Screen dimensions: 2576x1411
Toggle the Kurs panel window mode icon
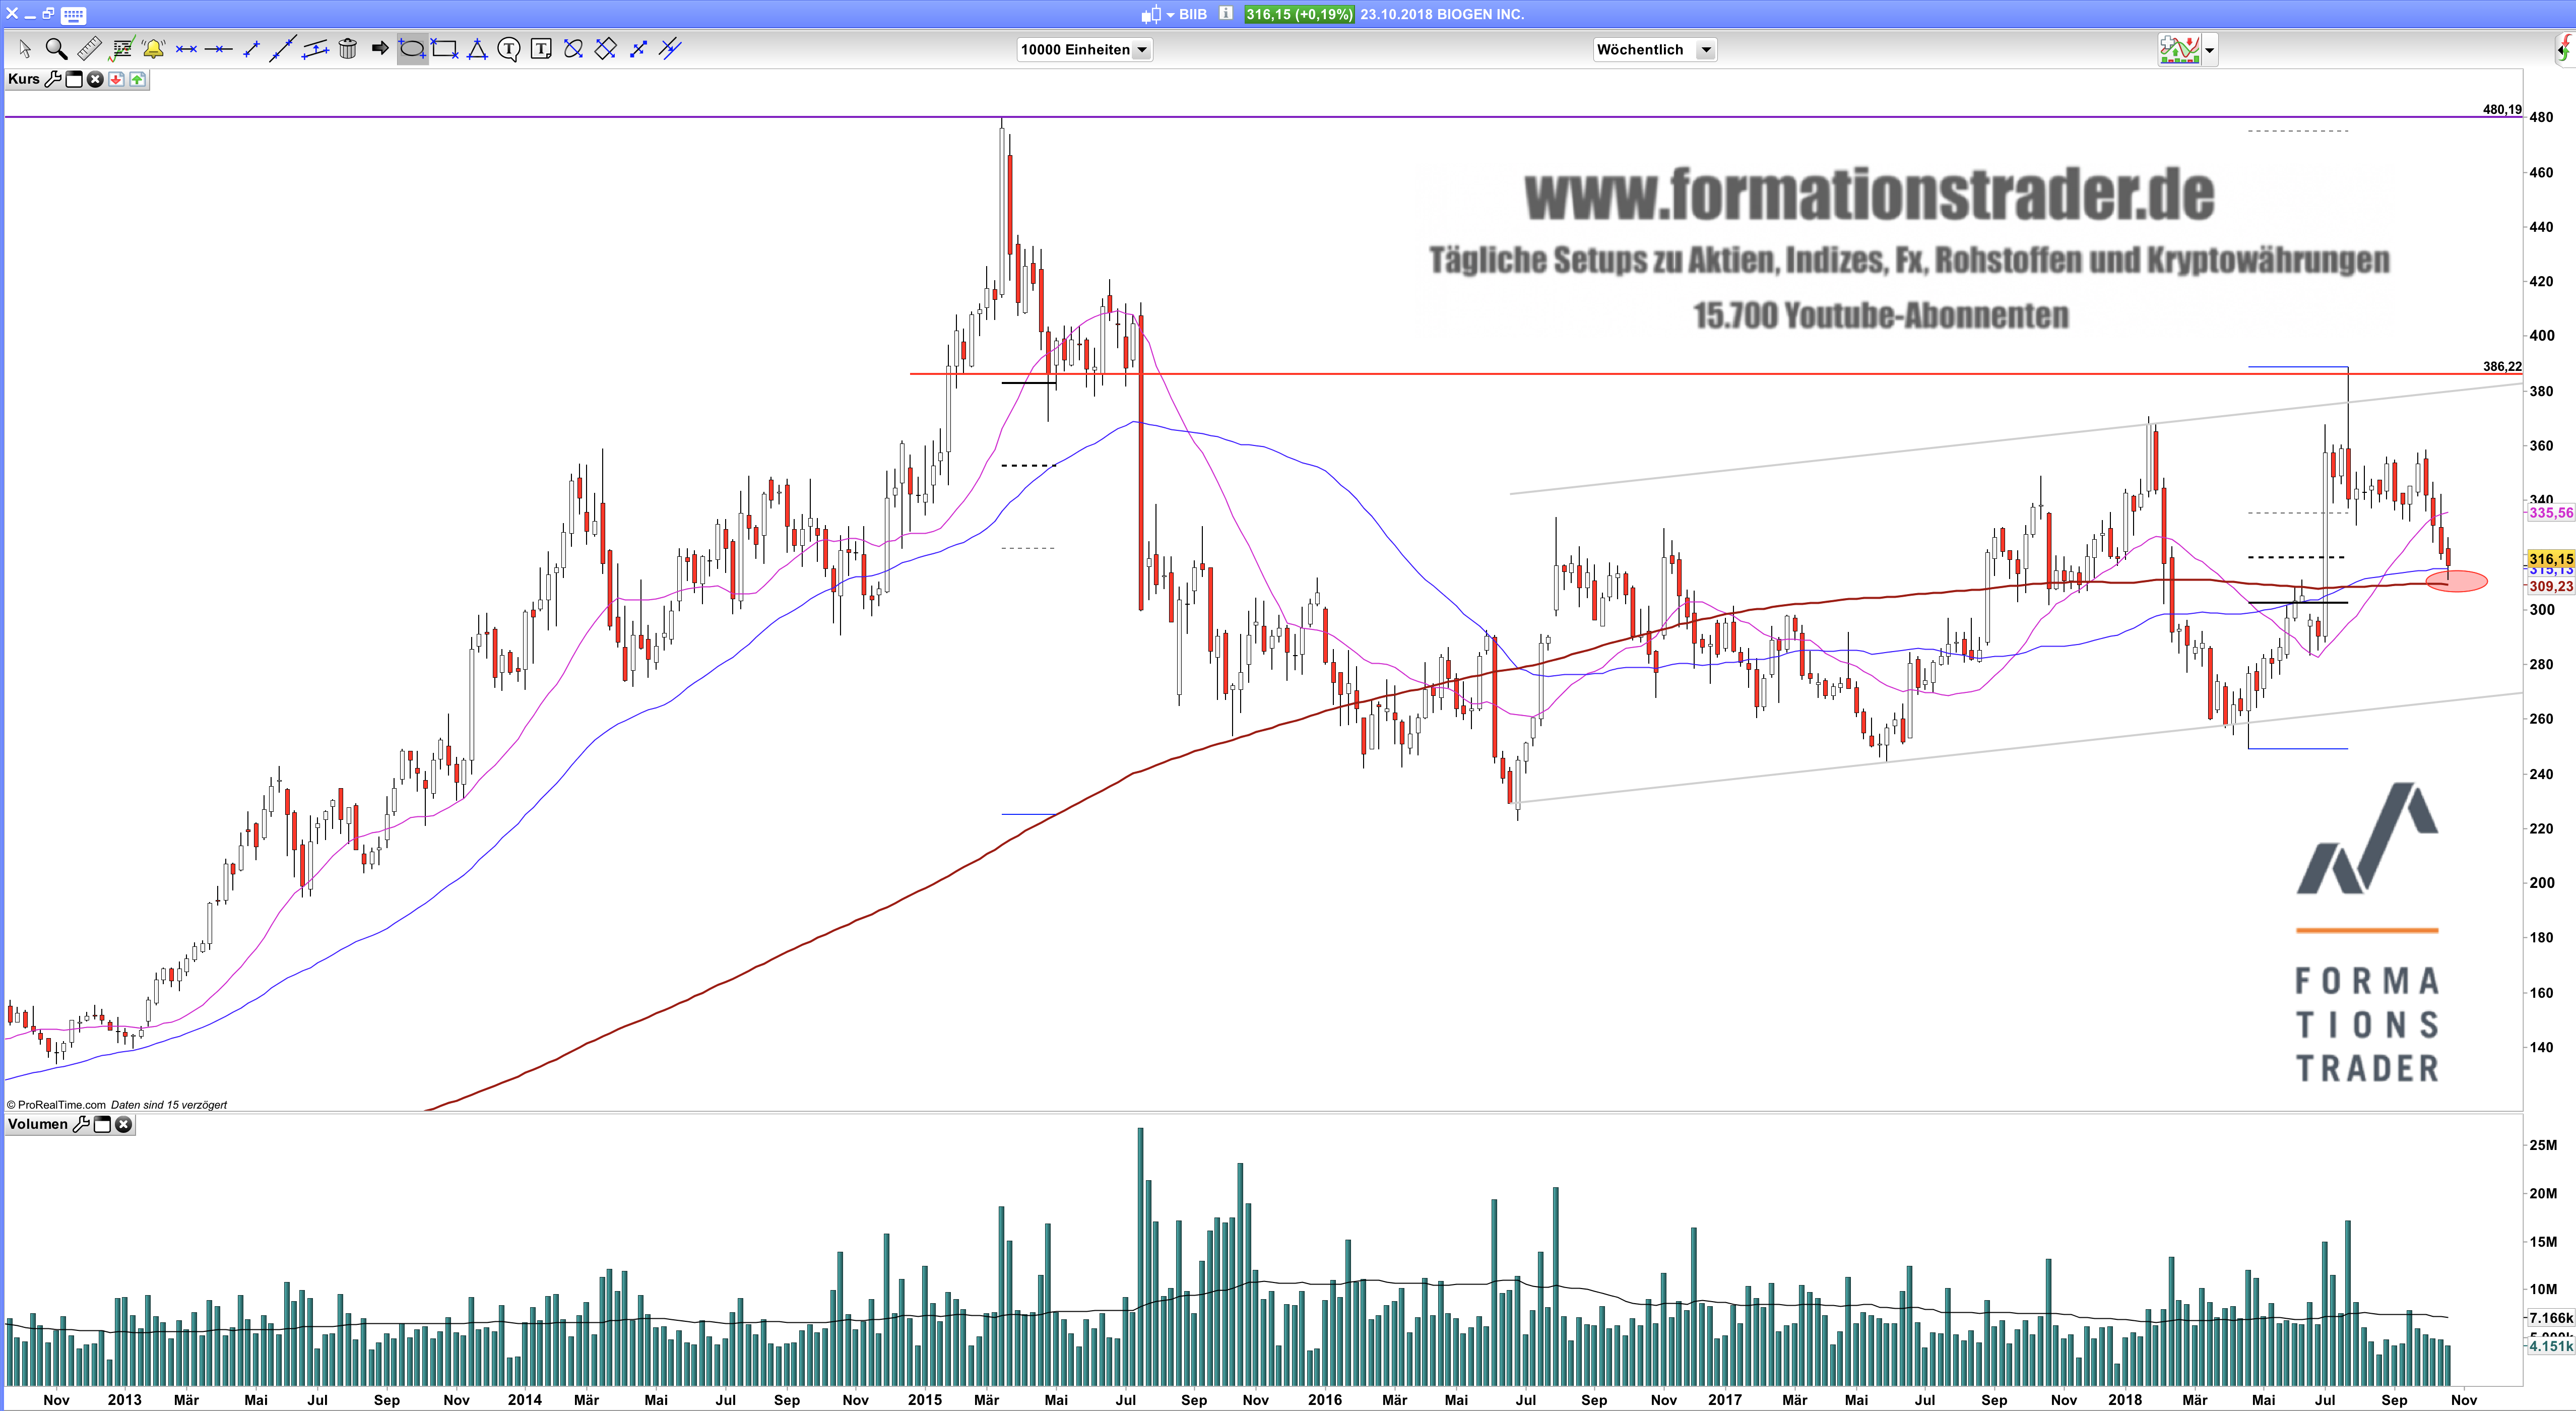pyautogui.click(x=74, y=79)
